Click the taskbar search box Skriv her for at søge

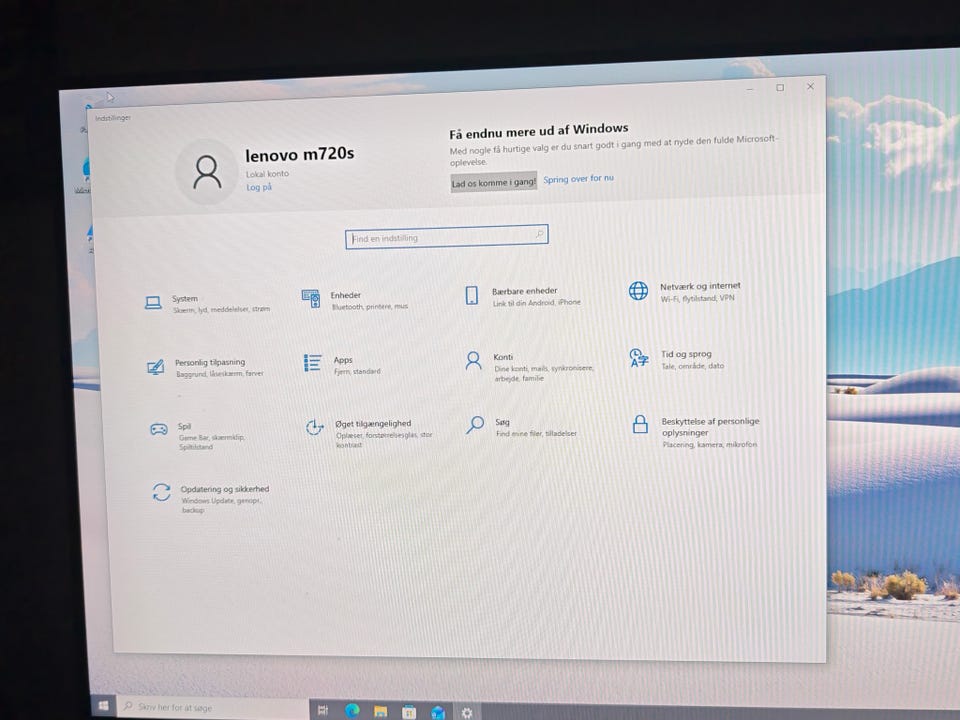click(x=212, y=707)
